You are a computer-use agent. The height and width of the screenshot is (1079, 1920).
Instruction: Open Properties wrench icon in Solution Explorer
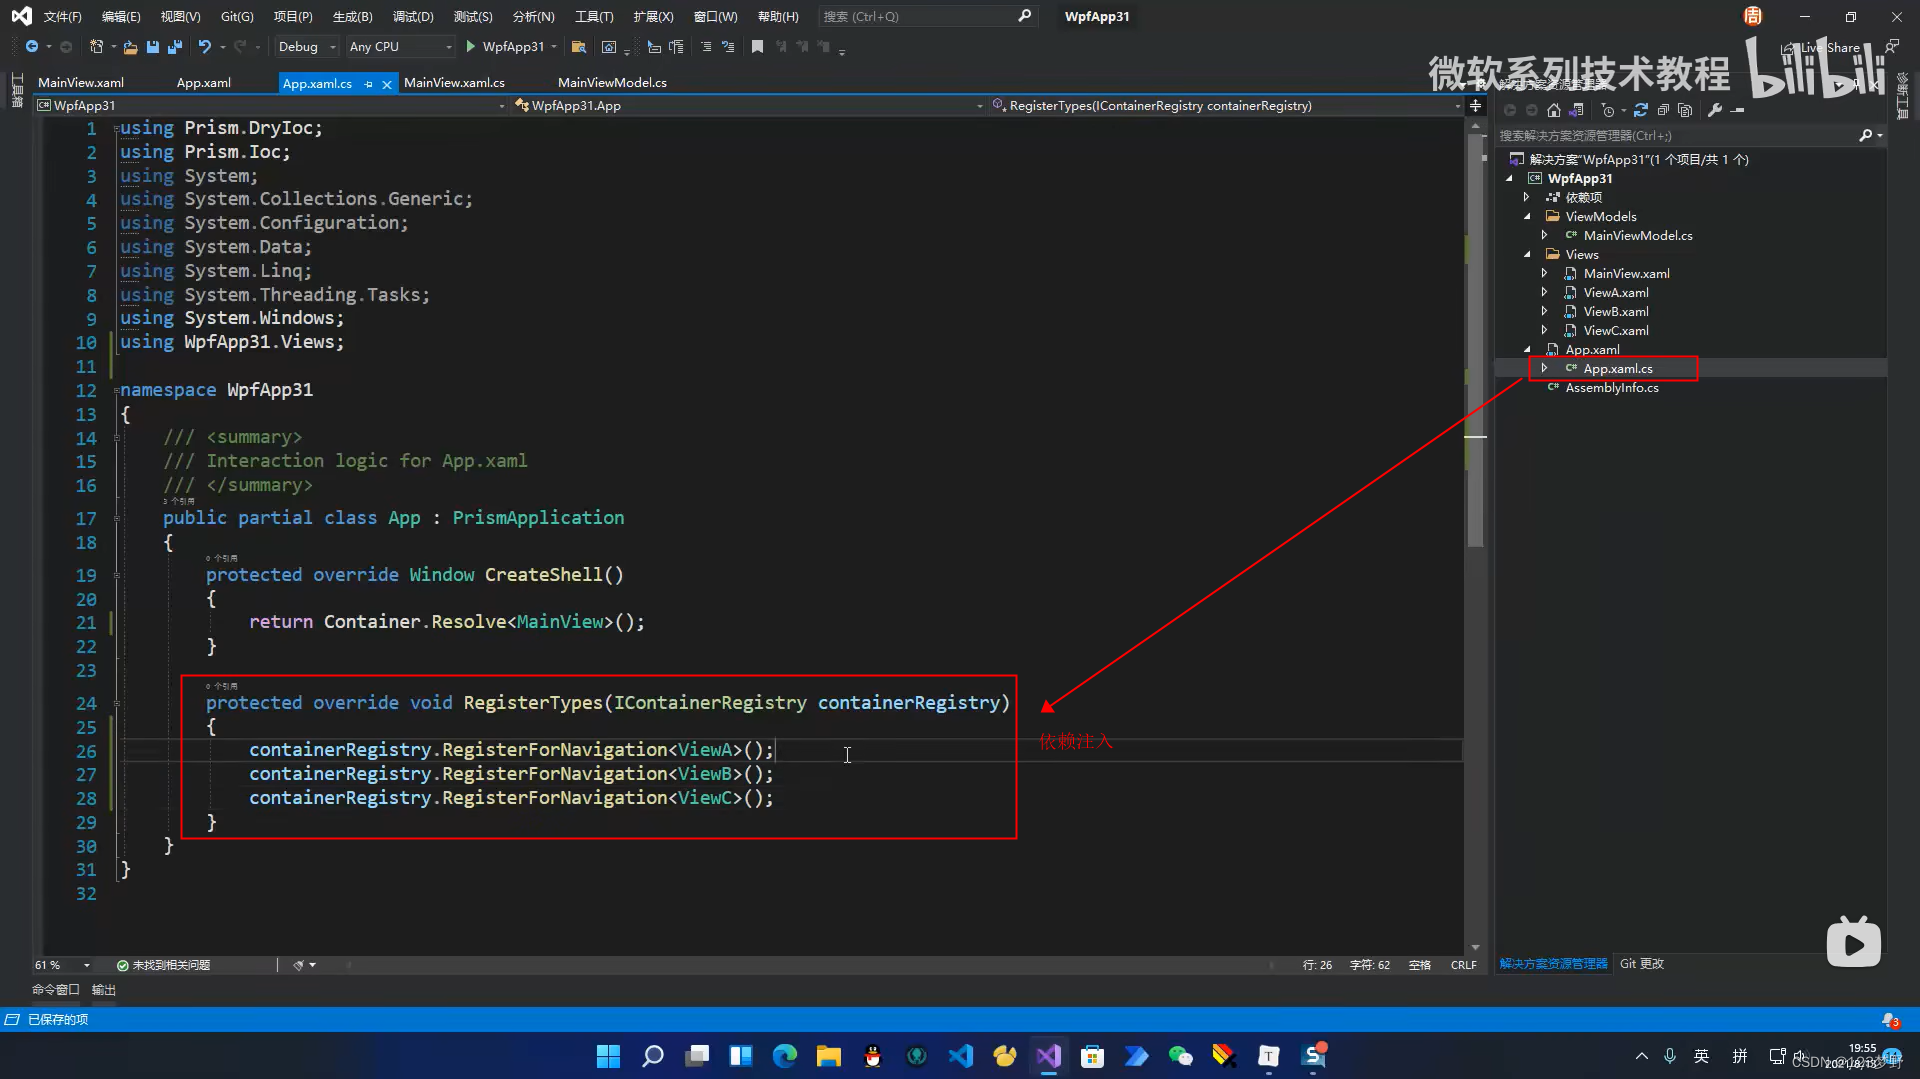tap(1715, 110)
